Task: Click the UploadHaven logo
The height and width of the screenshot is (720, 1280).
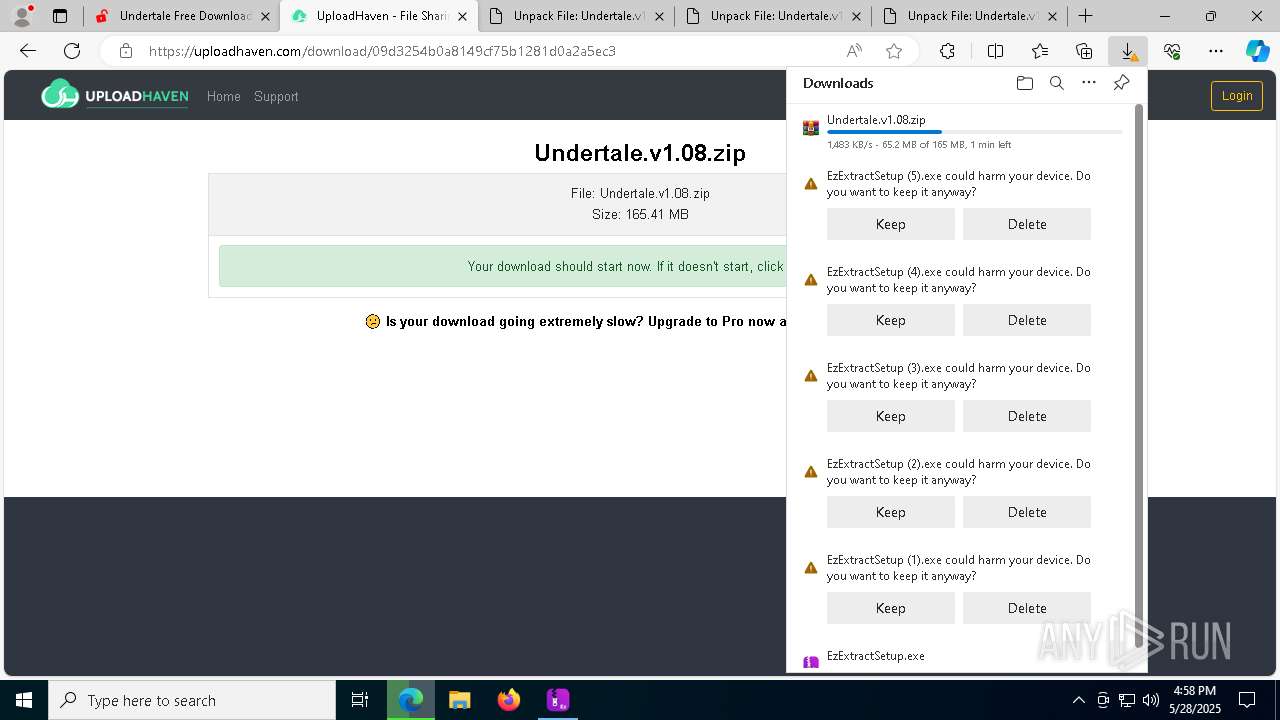Action: 115,96
